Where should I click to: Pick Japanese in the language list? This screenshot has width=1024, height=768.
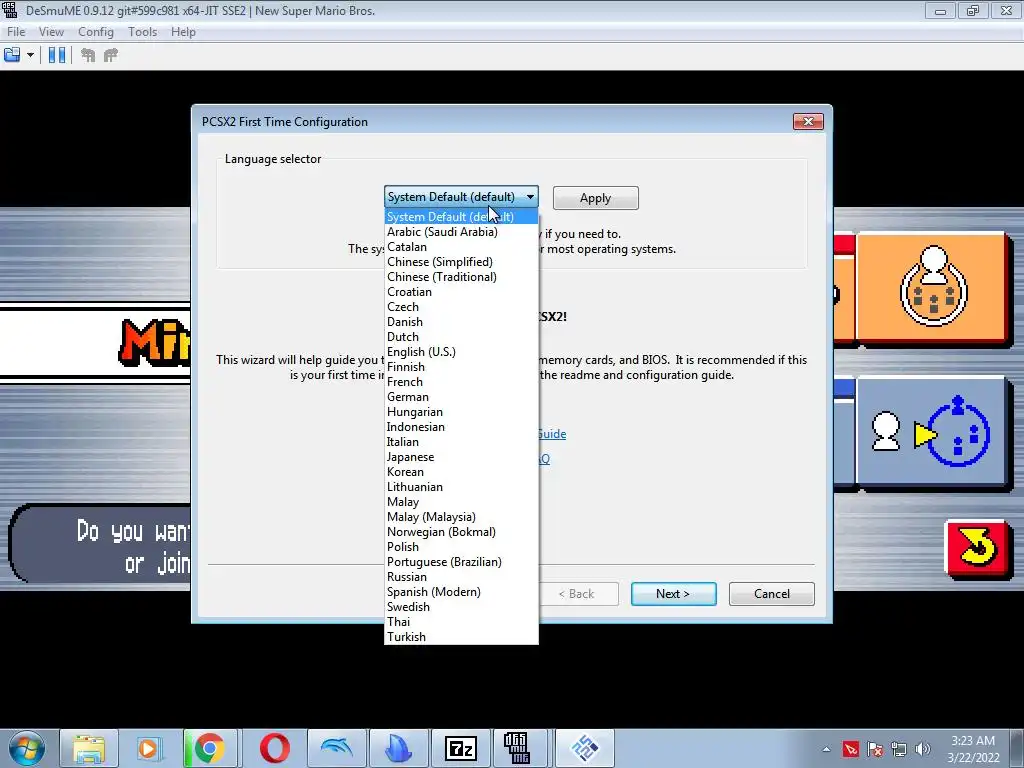461,457
